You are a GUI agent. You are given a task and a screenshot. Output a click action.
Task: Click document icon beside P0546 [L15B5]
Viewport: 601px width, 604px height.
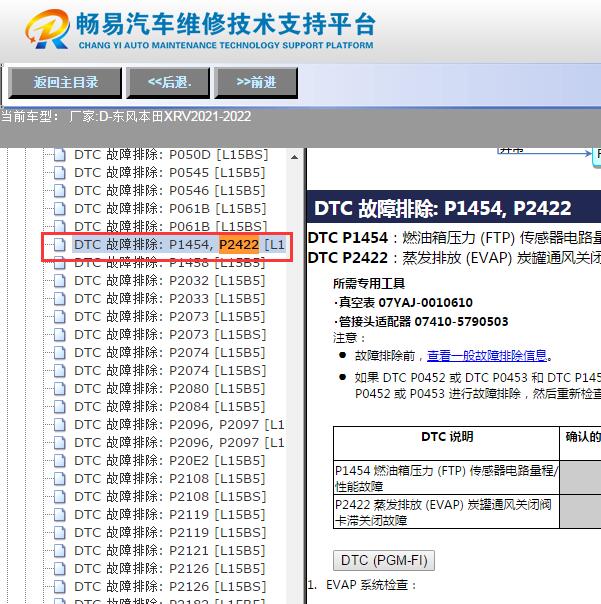point(60,190)
